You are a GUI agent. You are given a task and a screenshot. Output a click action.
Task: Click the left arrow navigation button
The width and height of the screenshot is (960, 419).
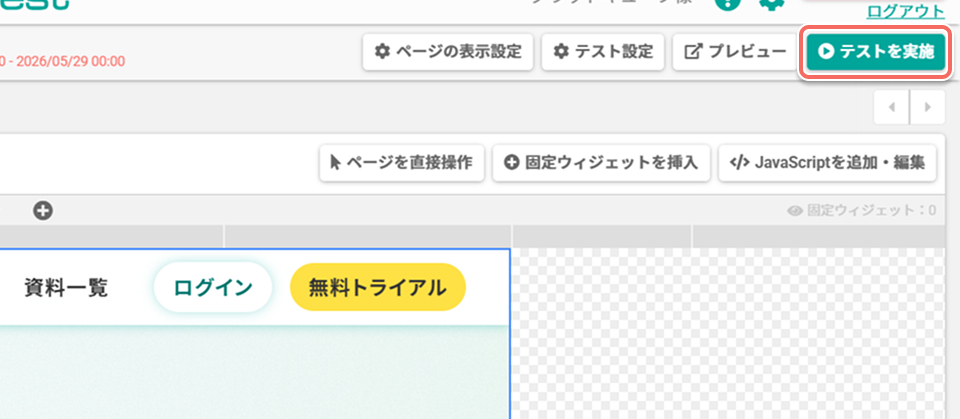(x=892, y=107)
